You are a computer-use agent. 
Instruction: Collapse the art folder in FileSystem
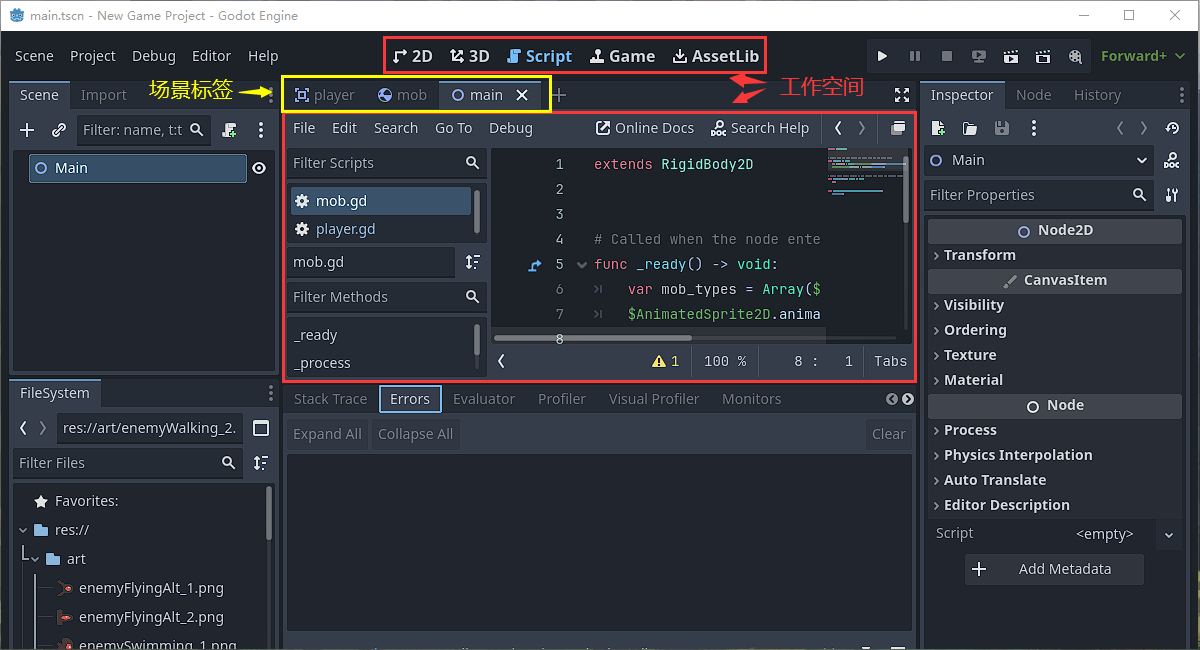pos(34,559)
